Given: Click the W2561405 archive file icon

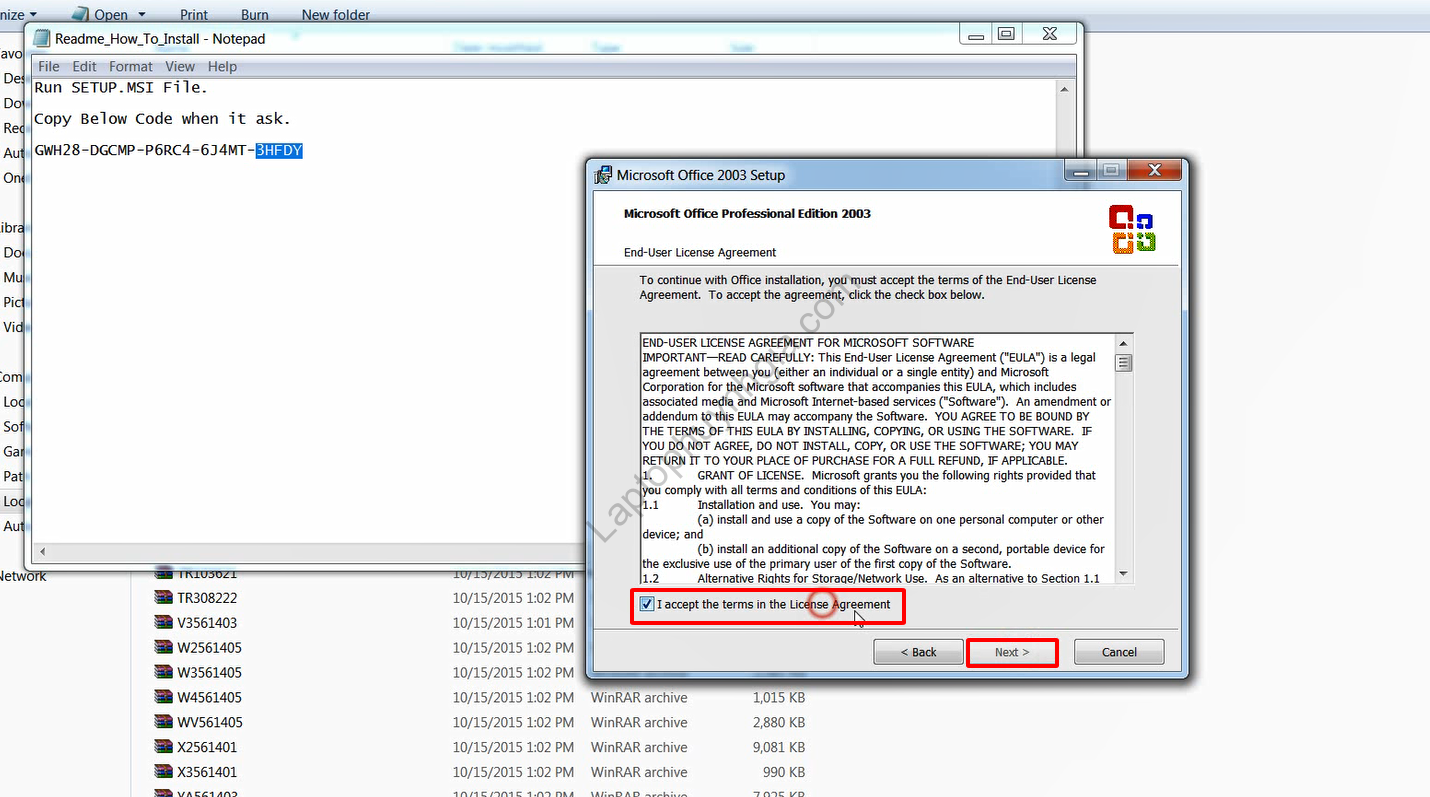Looking at the screenshot, I should pyautogui.click(x=163, y=648).
